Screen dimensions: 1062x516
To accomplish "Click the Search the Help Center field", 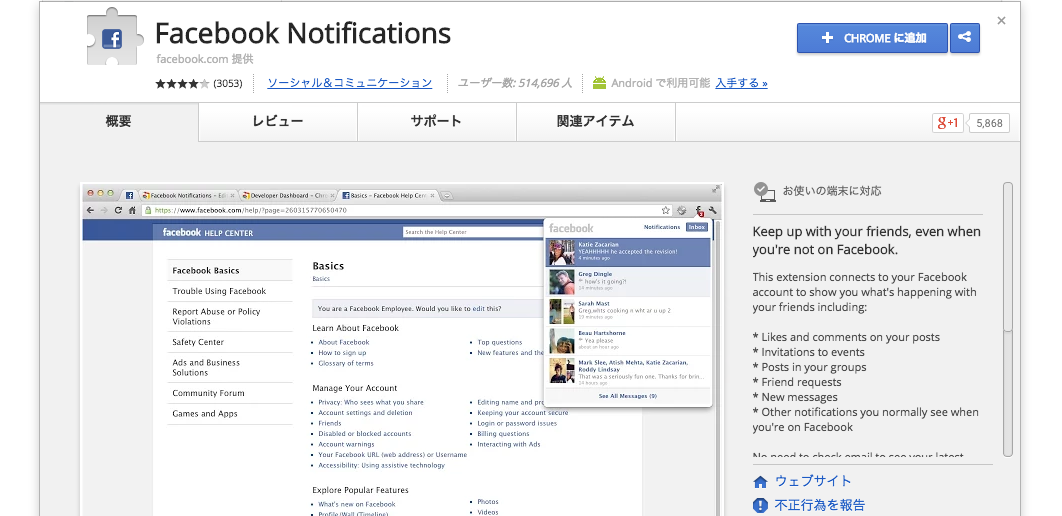I will pos(473,232).
